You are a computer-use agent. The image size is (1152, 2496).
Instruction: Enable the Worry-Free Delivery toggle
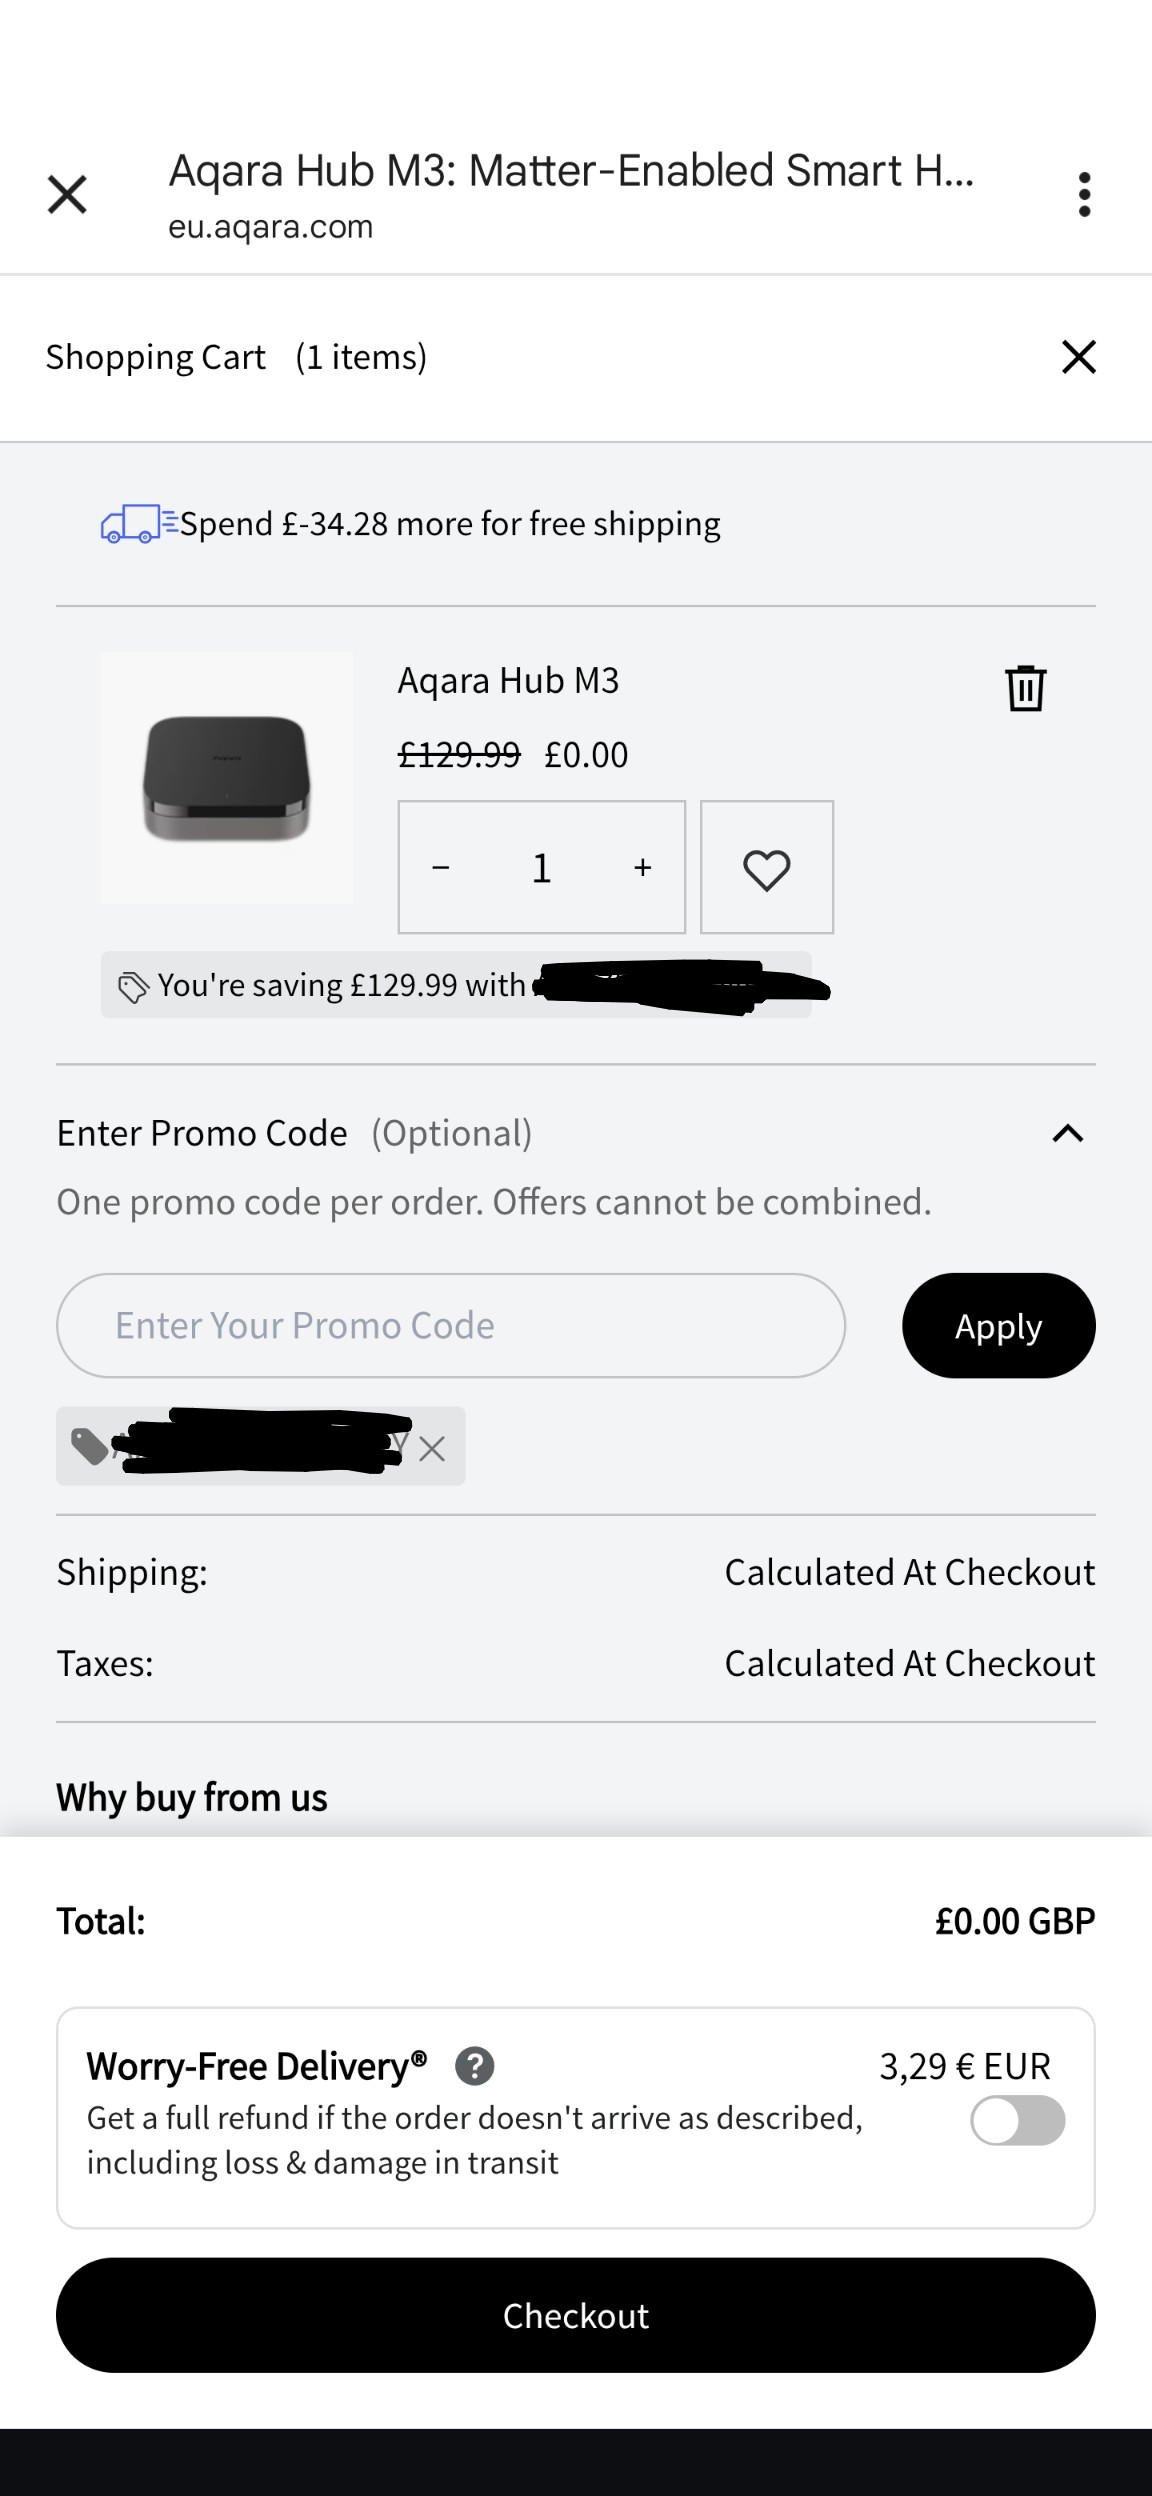[x=1017, y=2120]
